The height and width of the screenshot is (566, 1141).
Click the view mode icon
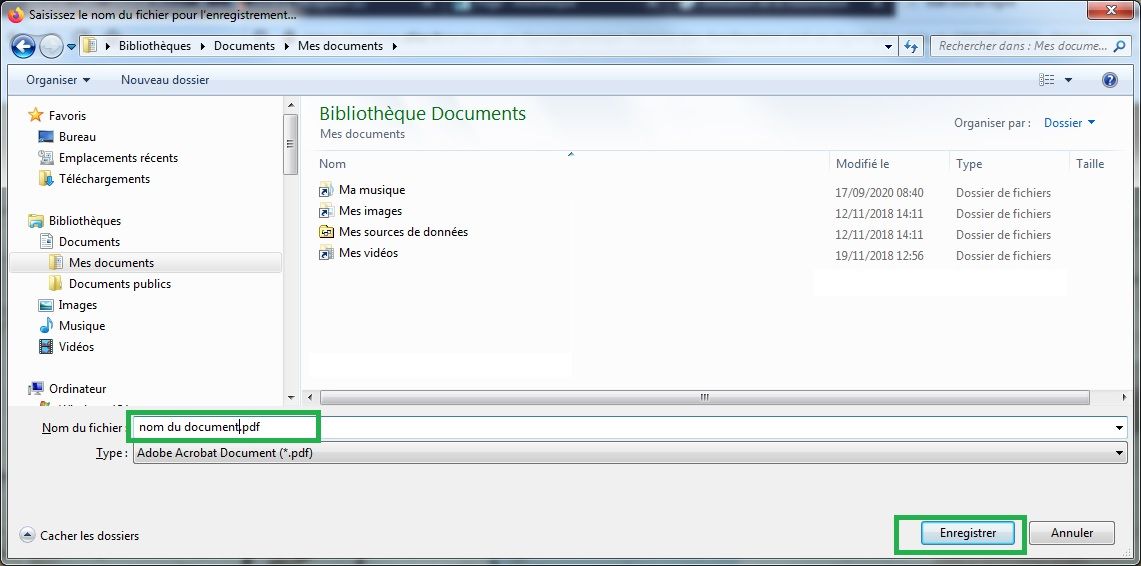1047,80
